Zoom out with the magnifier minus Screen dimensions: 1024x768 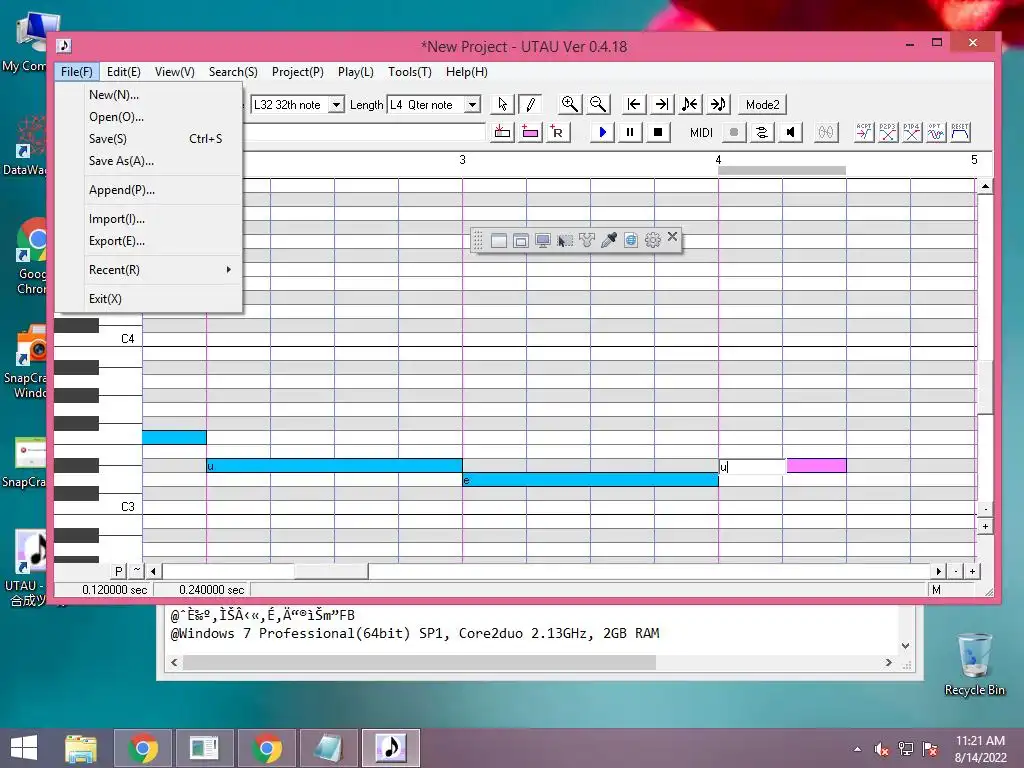[x=598, y=104]
